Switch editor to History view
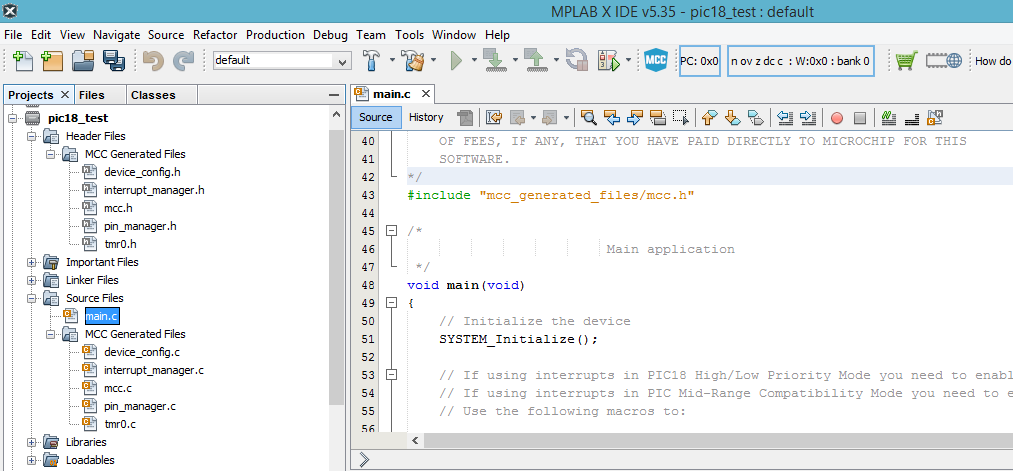The image size is (1013, 471). (426, 118)
